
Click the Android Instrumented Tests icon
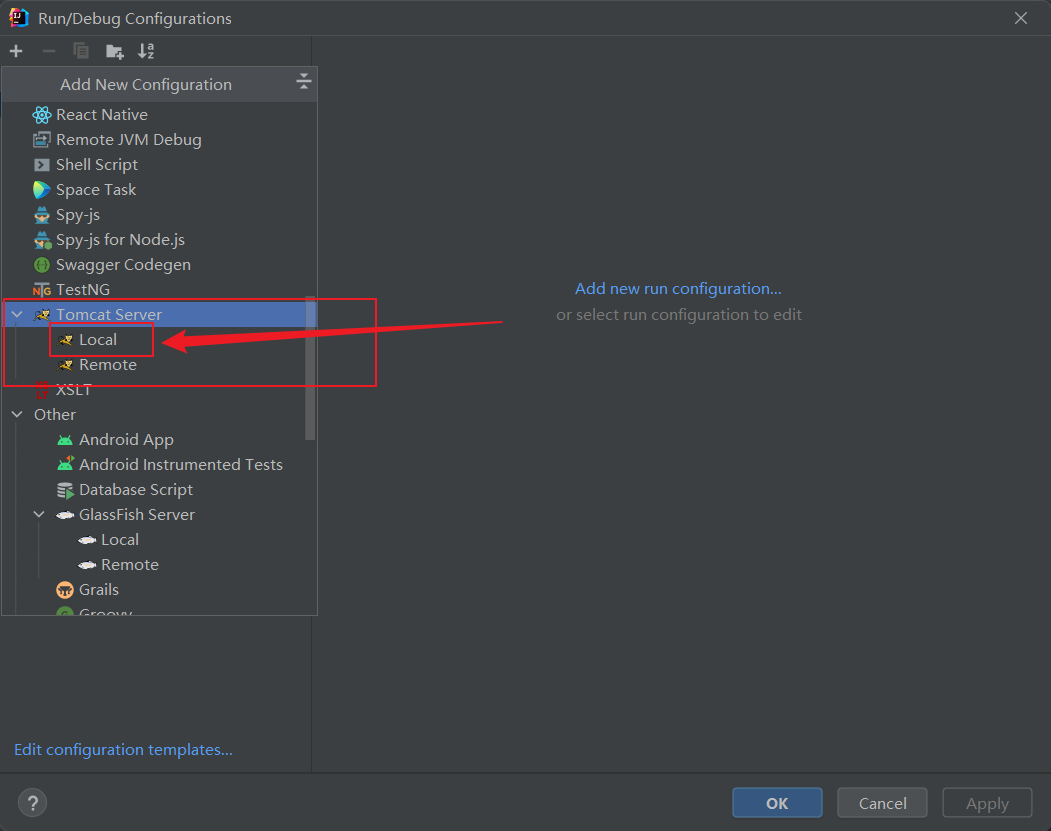pos(65,464)
